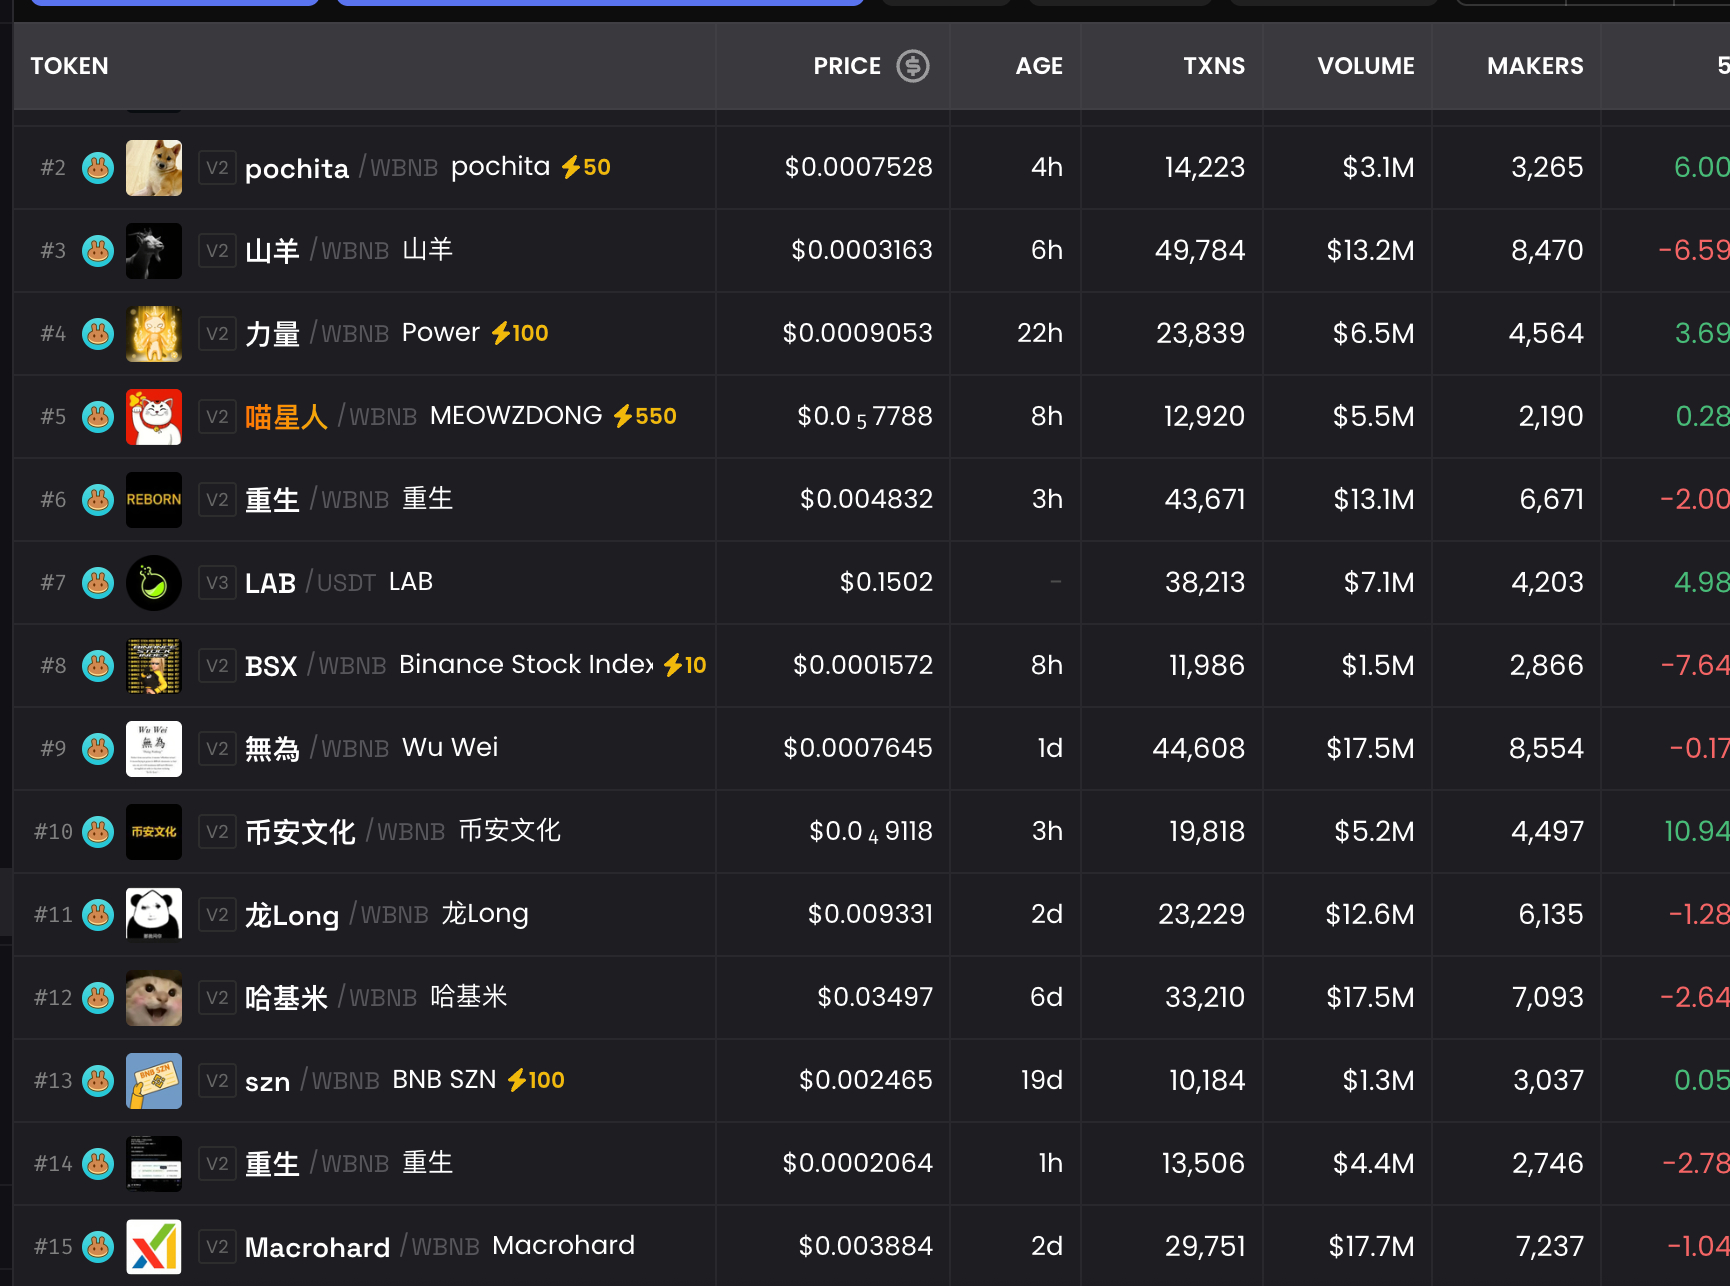Image resolution: width=1730 pixels, height=1286 pixels.
Task: Open the REBORN token logo in row #6
Action: 154,499
